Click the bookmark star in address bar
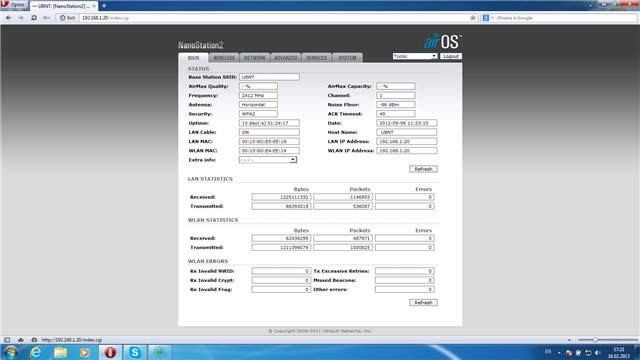The width and height of the screenshot is (640, 360). click(473, 18)
